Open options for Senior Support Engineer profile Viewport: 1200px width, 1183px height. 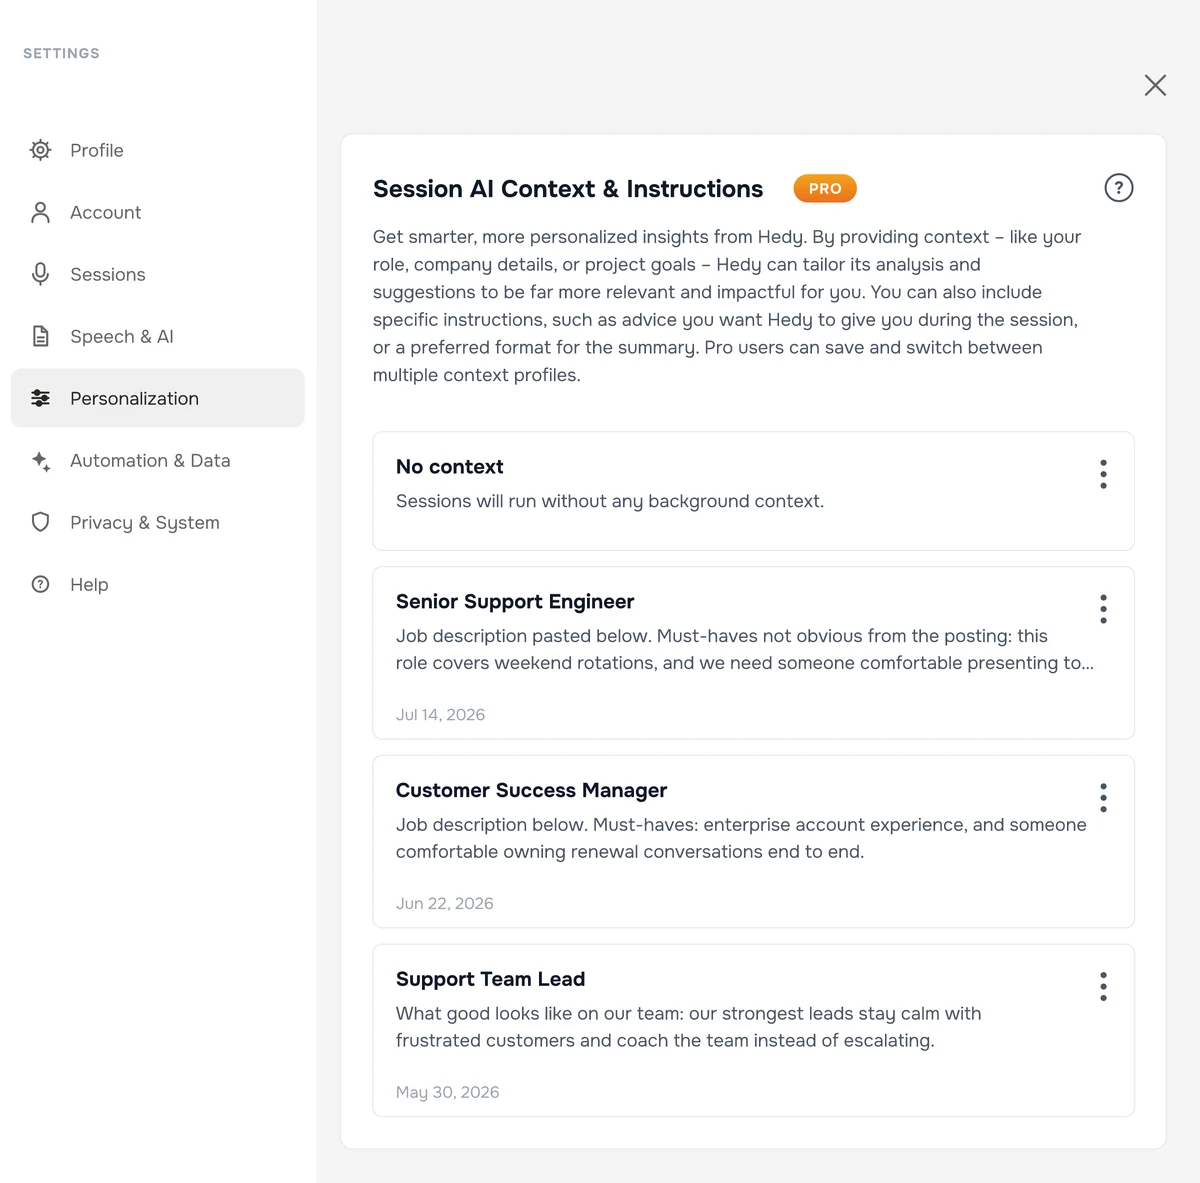[1103, 609]
